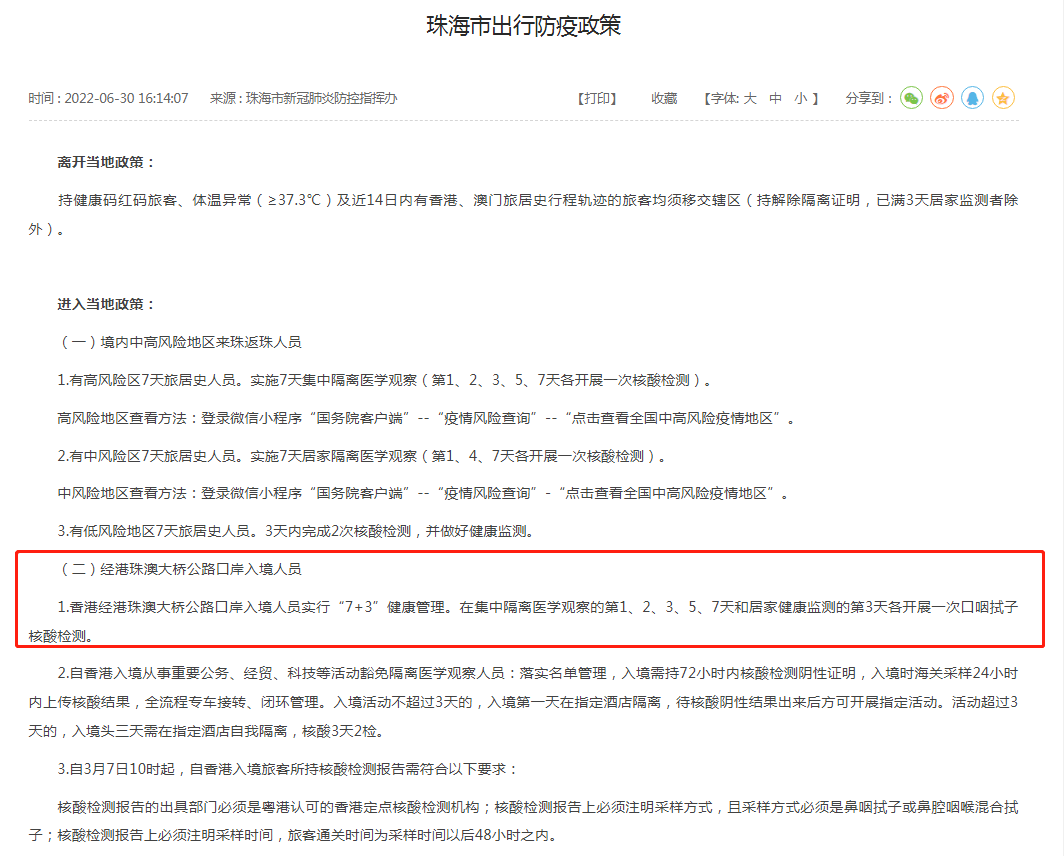Share the page on Sina Weibo
The height and width of the screenshot is (856, 1064).
click(x=941, y=98)
